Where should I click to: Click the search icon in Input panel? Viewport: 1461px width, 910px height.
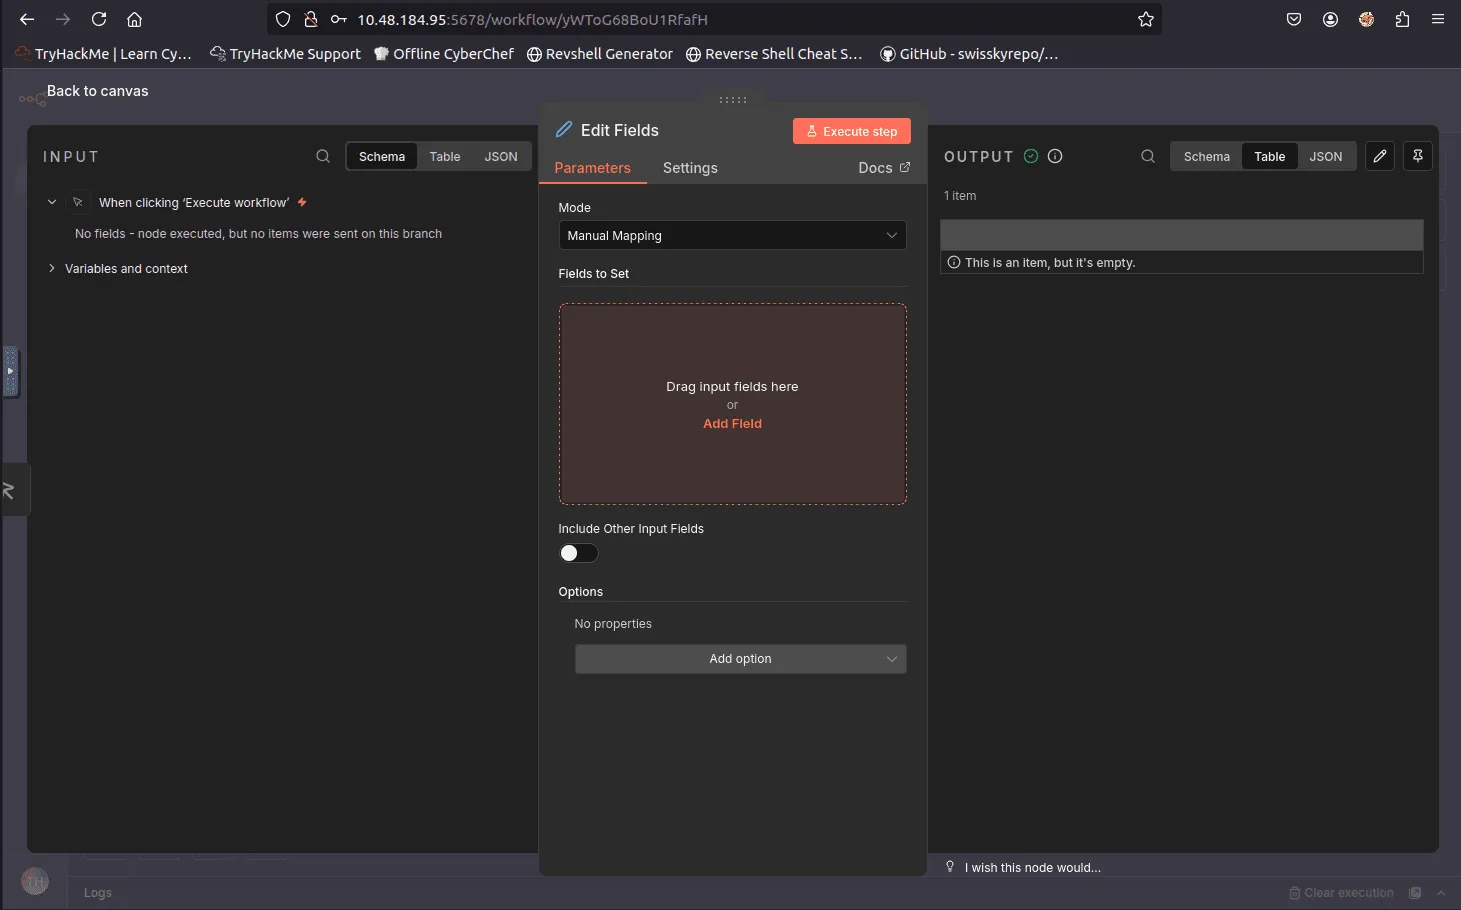click(323, 156)
